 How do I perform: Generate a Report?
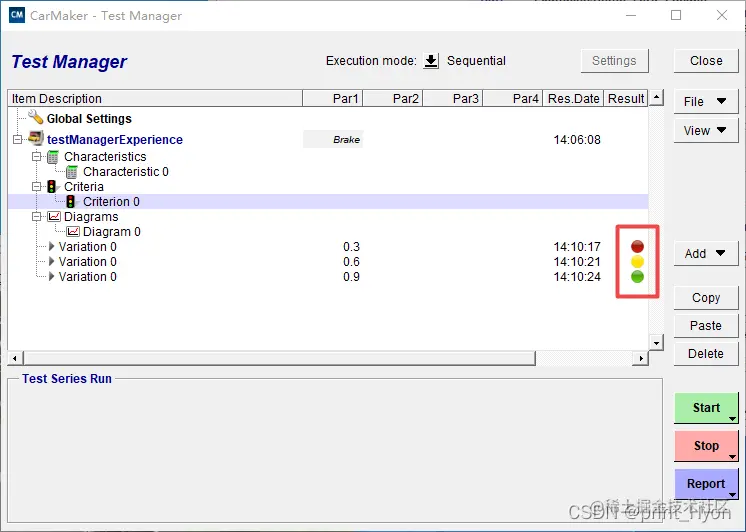click(706, 484)
